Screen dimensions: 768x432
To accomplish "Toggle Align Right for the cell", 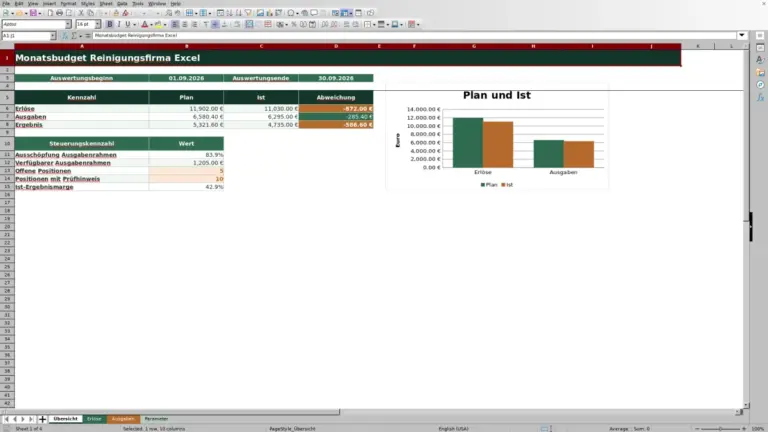I will point(194,24).
